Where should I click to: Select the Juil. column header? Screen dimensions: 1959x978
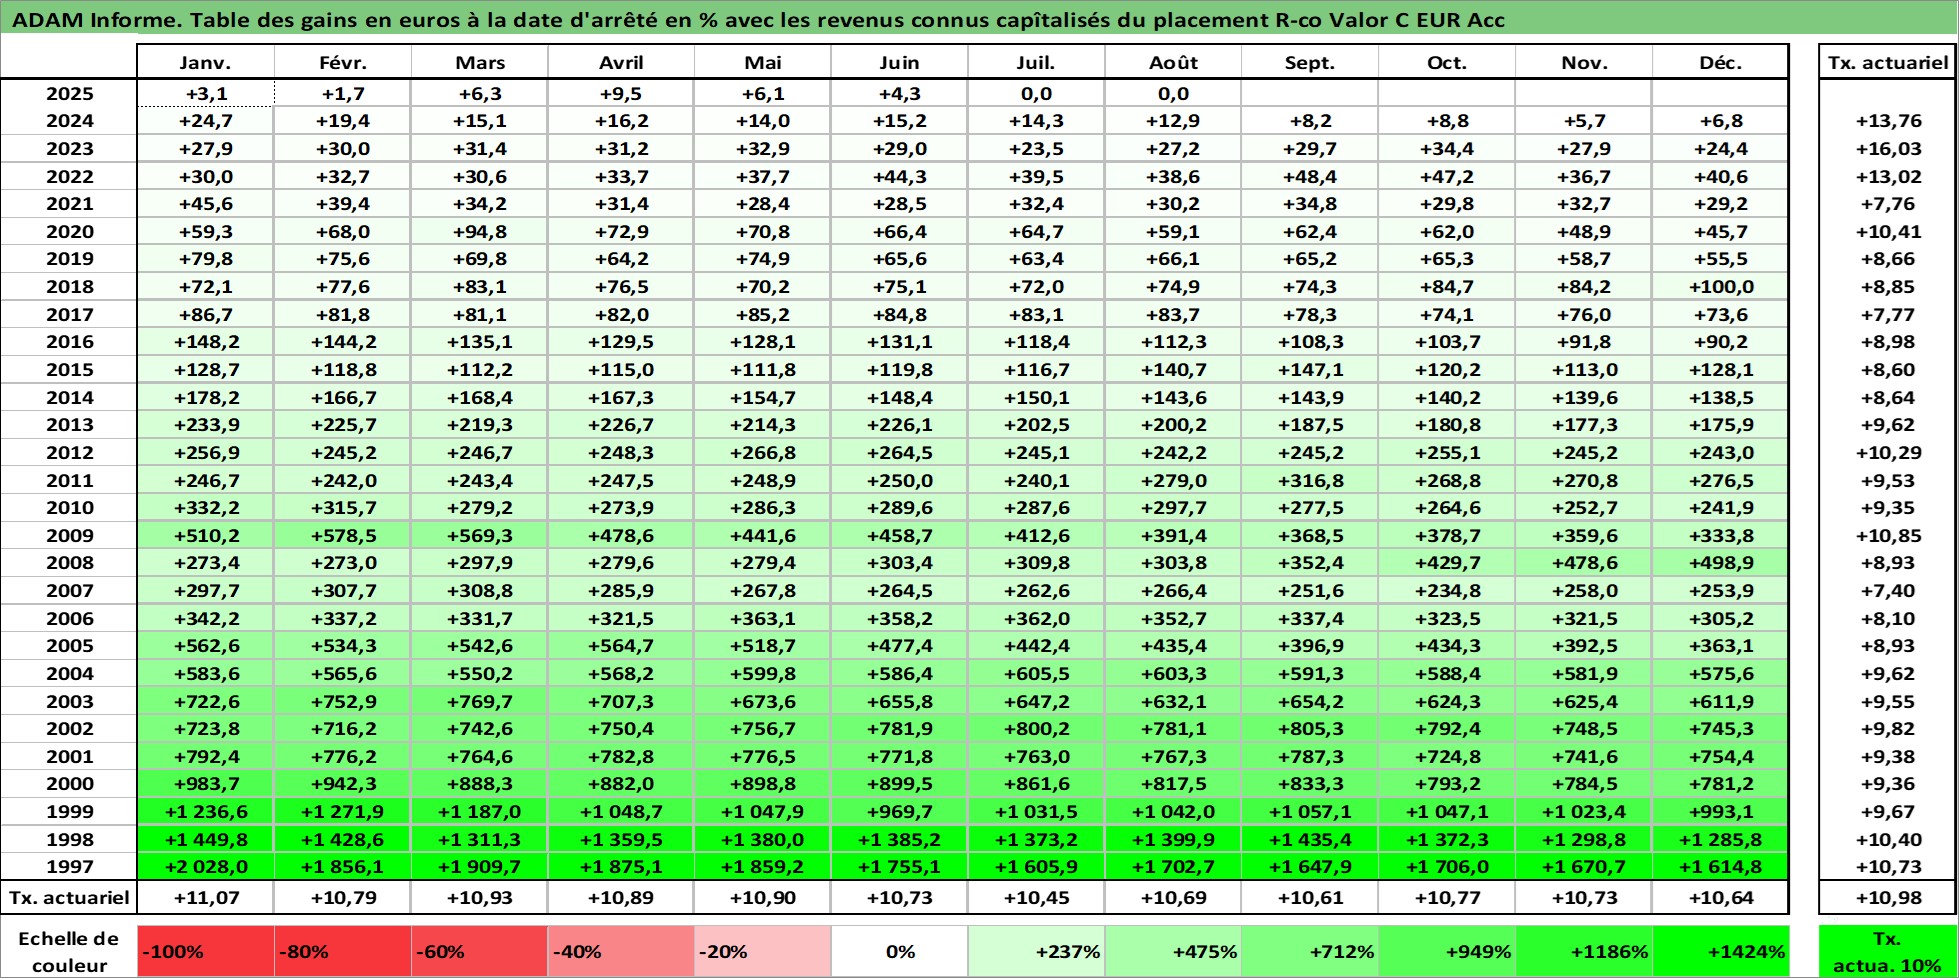coord(1036,62)
